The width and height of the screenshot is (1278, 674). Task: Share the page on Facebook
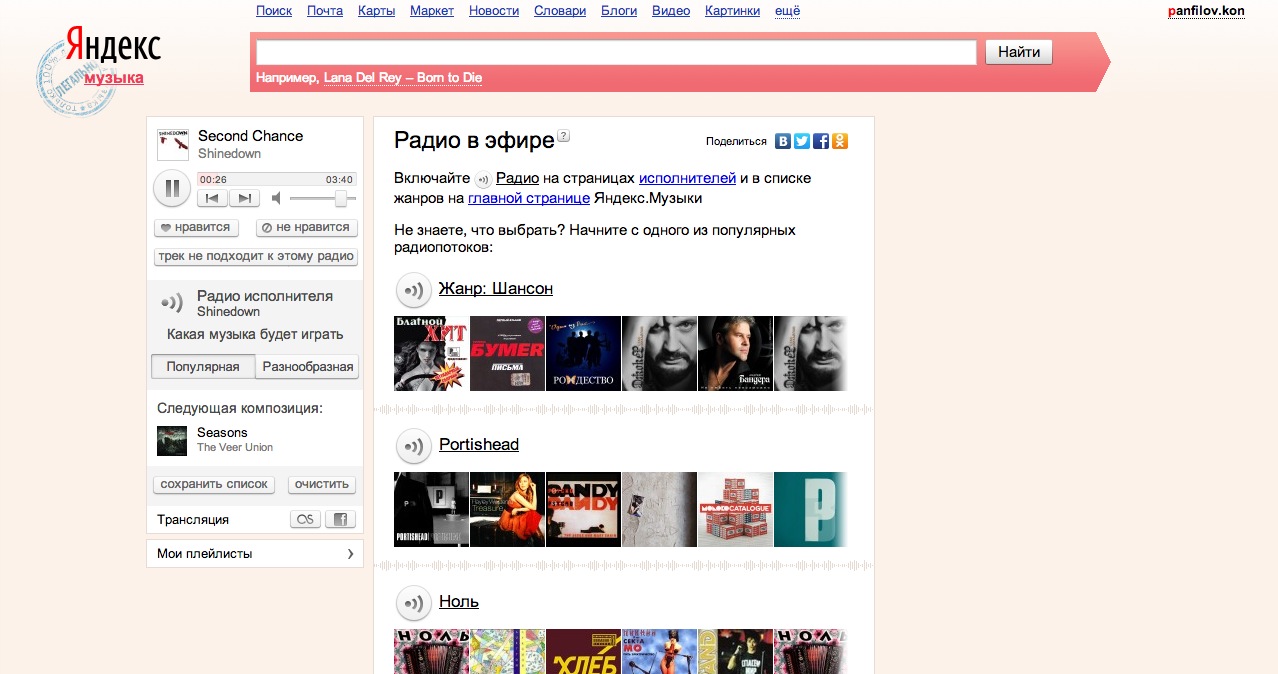click(x=821, y=142)
